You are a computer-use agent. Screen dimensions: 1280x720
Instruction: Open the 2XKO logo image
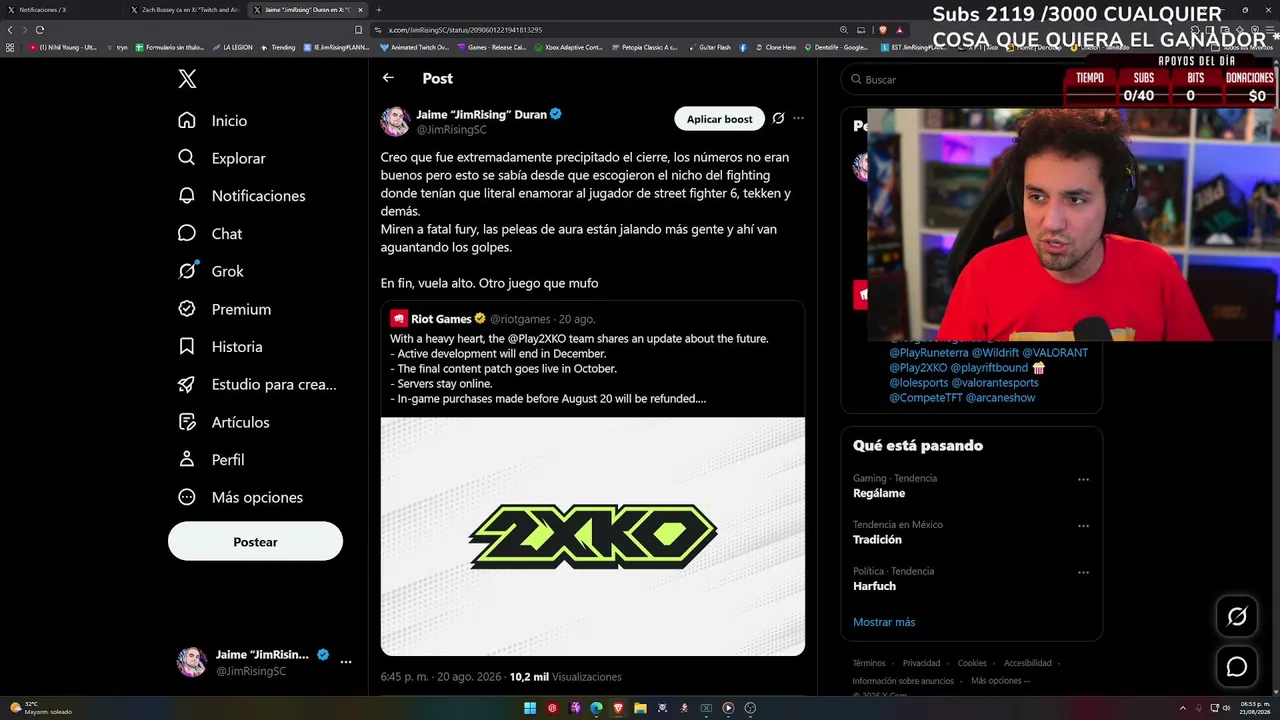(593, 536)
